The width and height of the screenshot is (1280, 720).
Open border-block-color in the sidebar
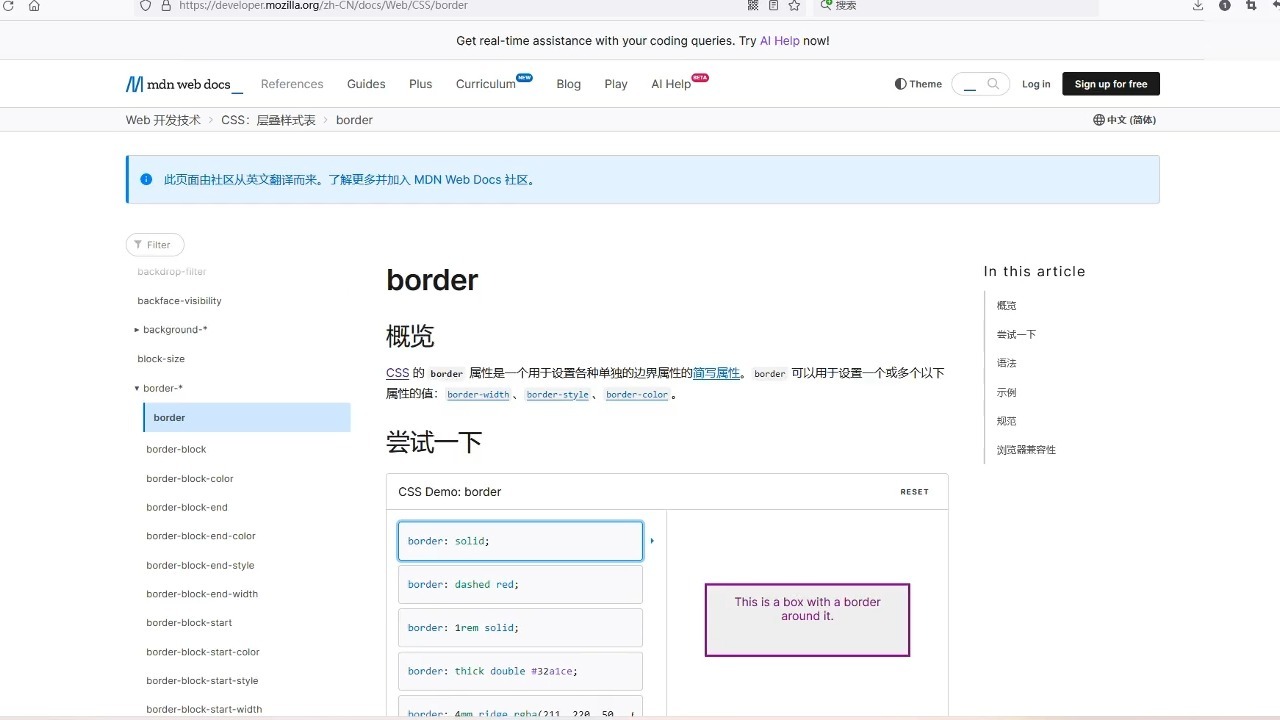pos(190,479)
